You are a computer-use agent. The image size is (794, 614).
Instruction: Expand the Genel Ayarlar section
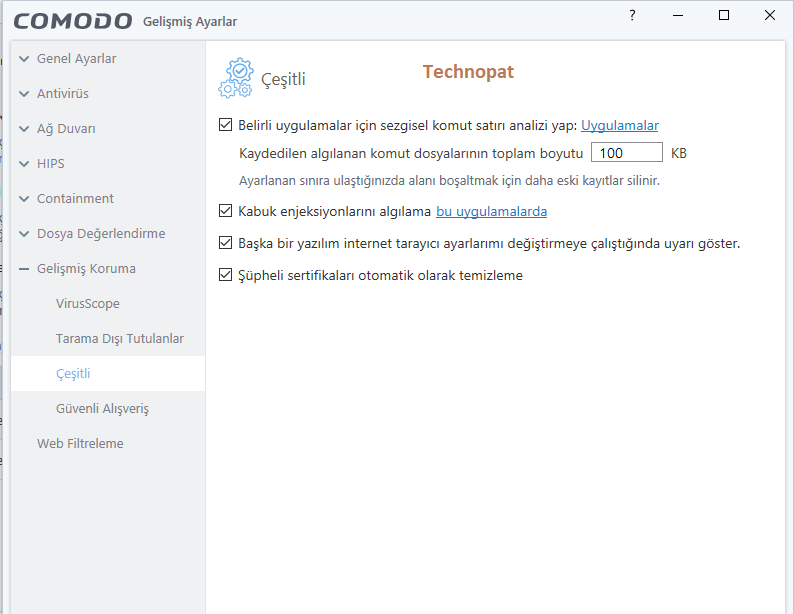point(25,59)
